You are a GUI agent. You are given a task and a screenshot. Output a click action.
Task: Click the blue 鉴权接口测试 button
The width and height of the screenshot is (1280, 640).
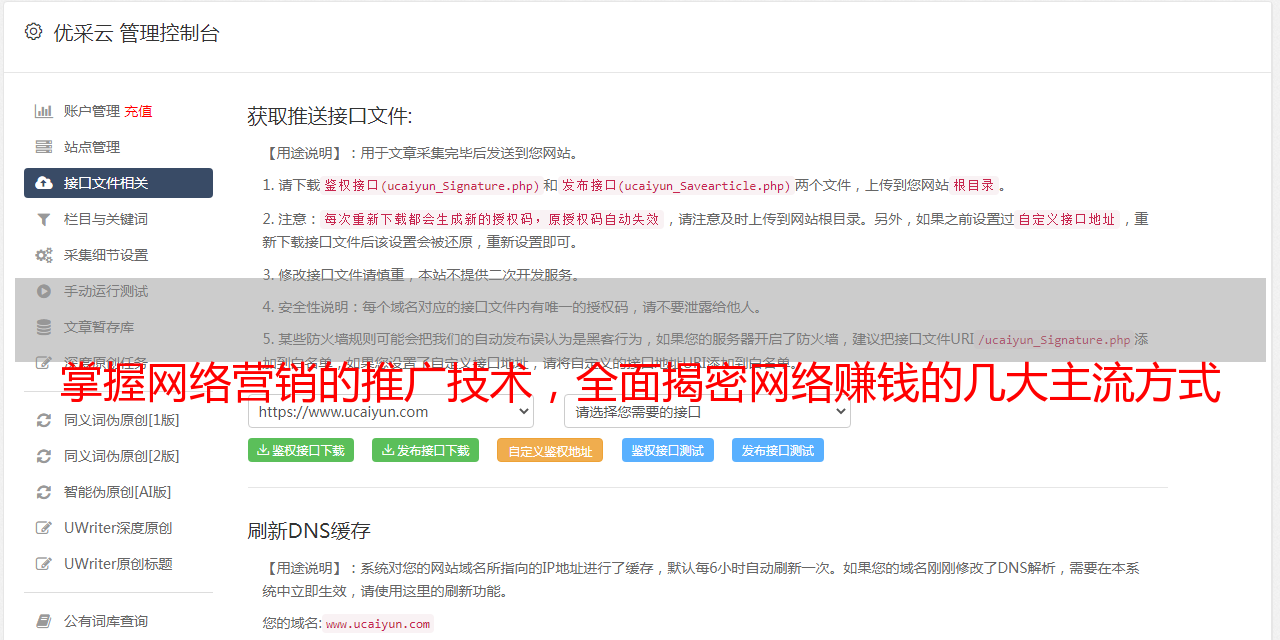pyautogui.click(x=668, y=450)
